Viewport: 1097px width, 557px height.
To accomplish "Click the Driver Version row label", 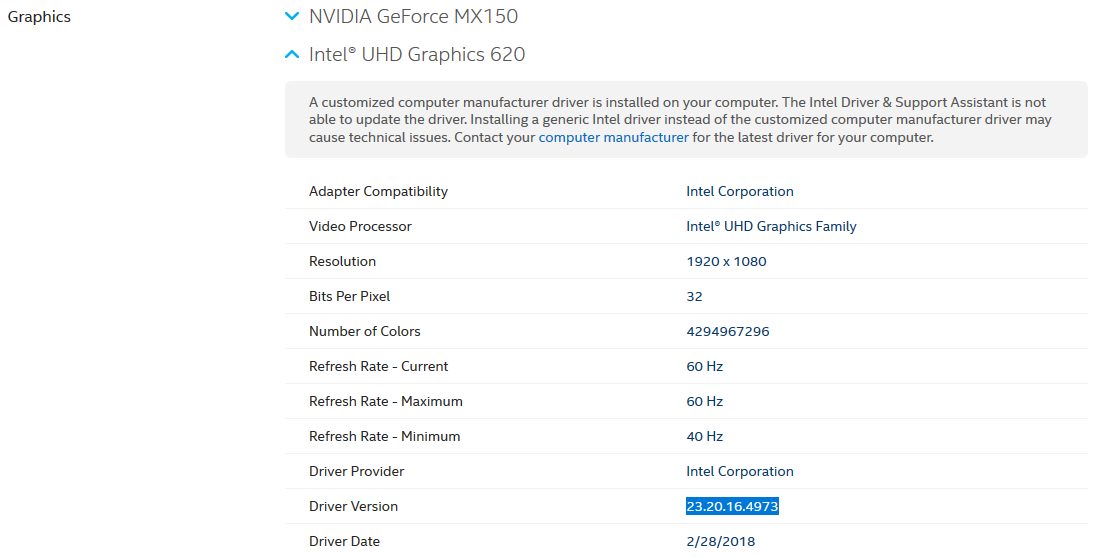I will tap(353, 507).
